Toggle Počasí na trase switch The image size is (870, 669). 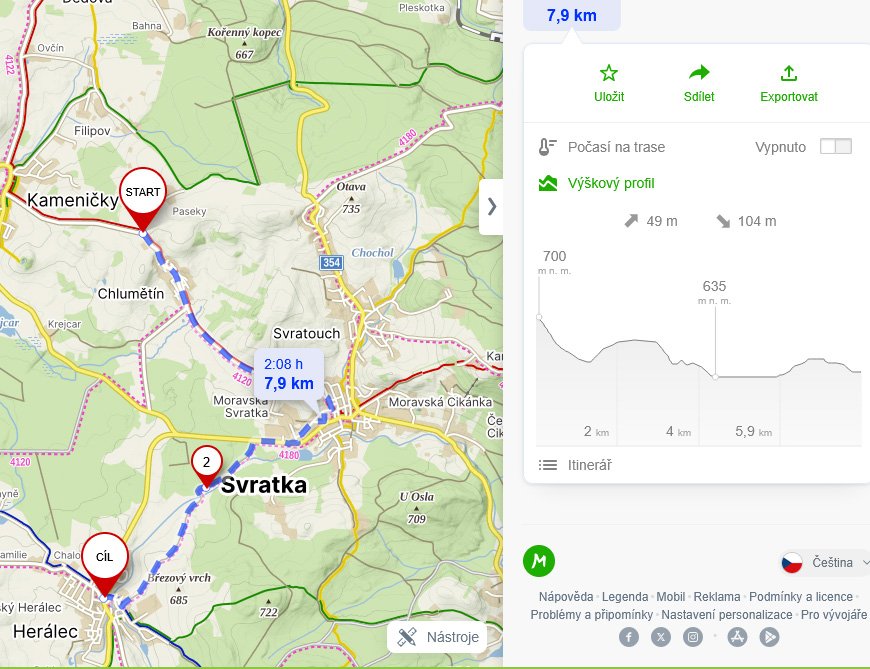pos(835,147)
